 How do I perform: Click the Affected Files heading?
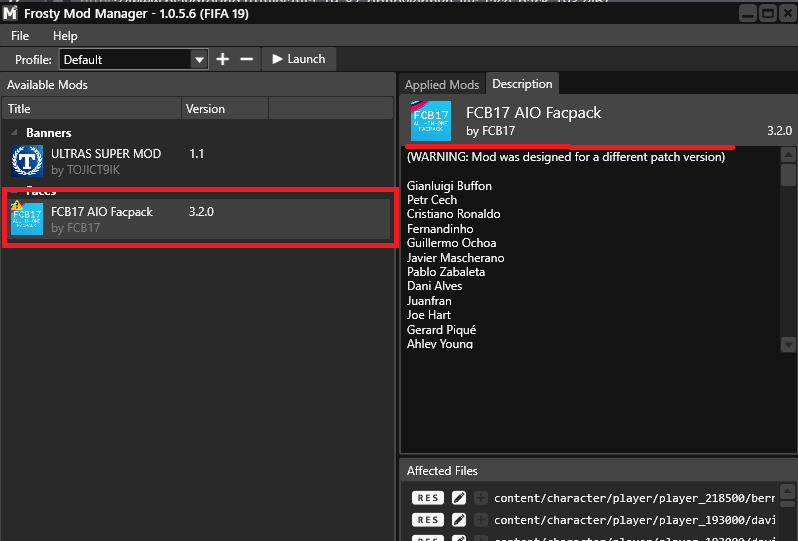click(442, 471)
